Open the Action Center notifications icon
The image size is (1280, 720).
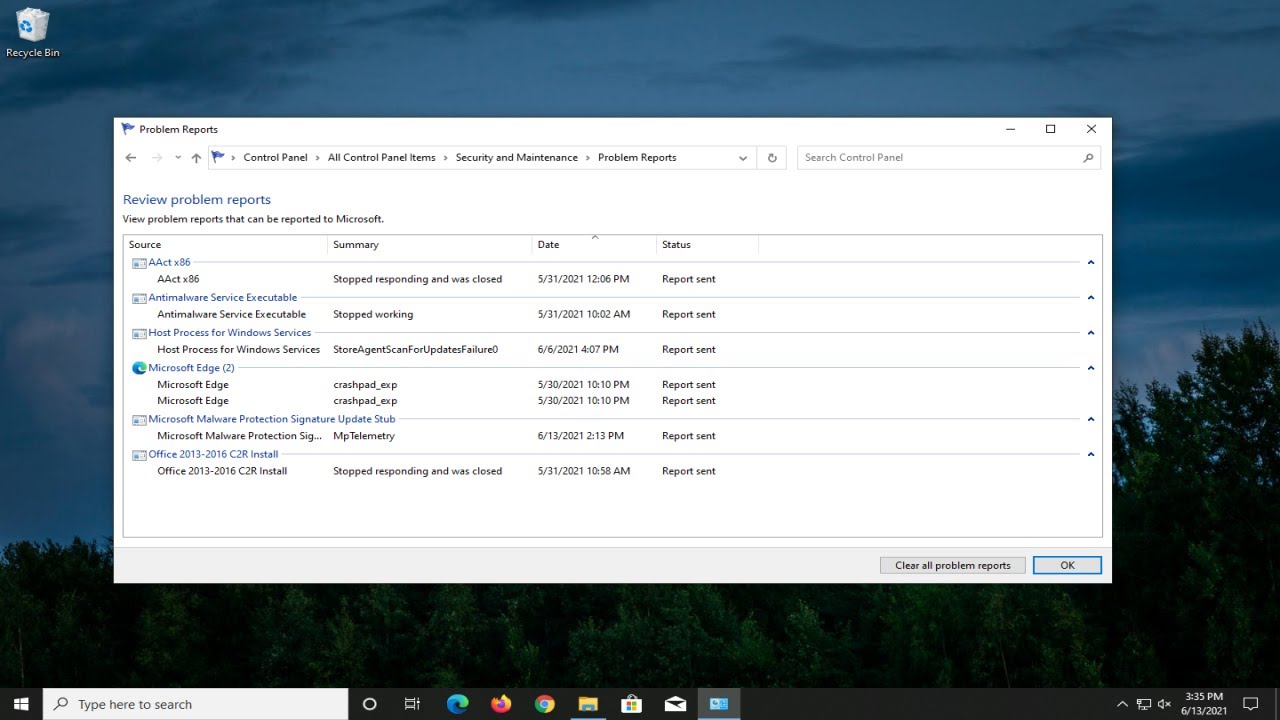(1250, 704)
